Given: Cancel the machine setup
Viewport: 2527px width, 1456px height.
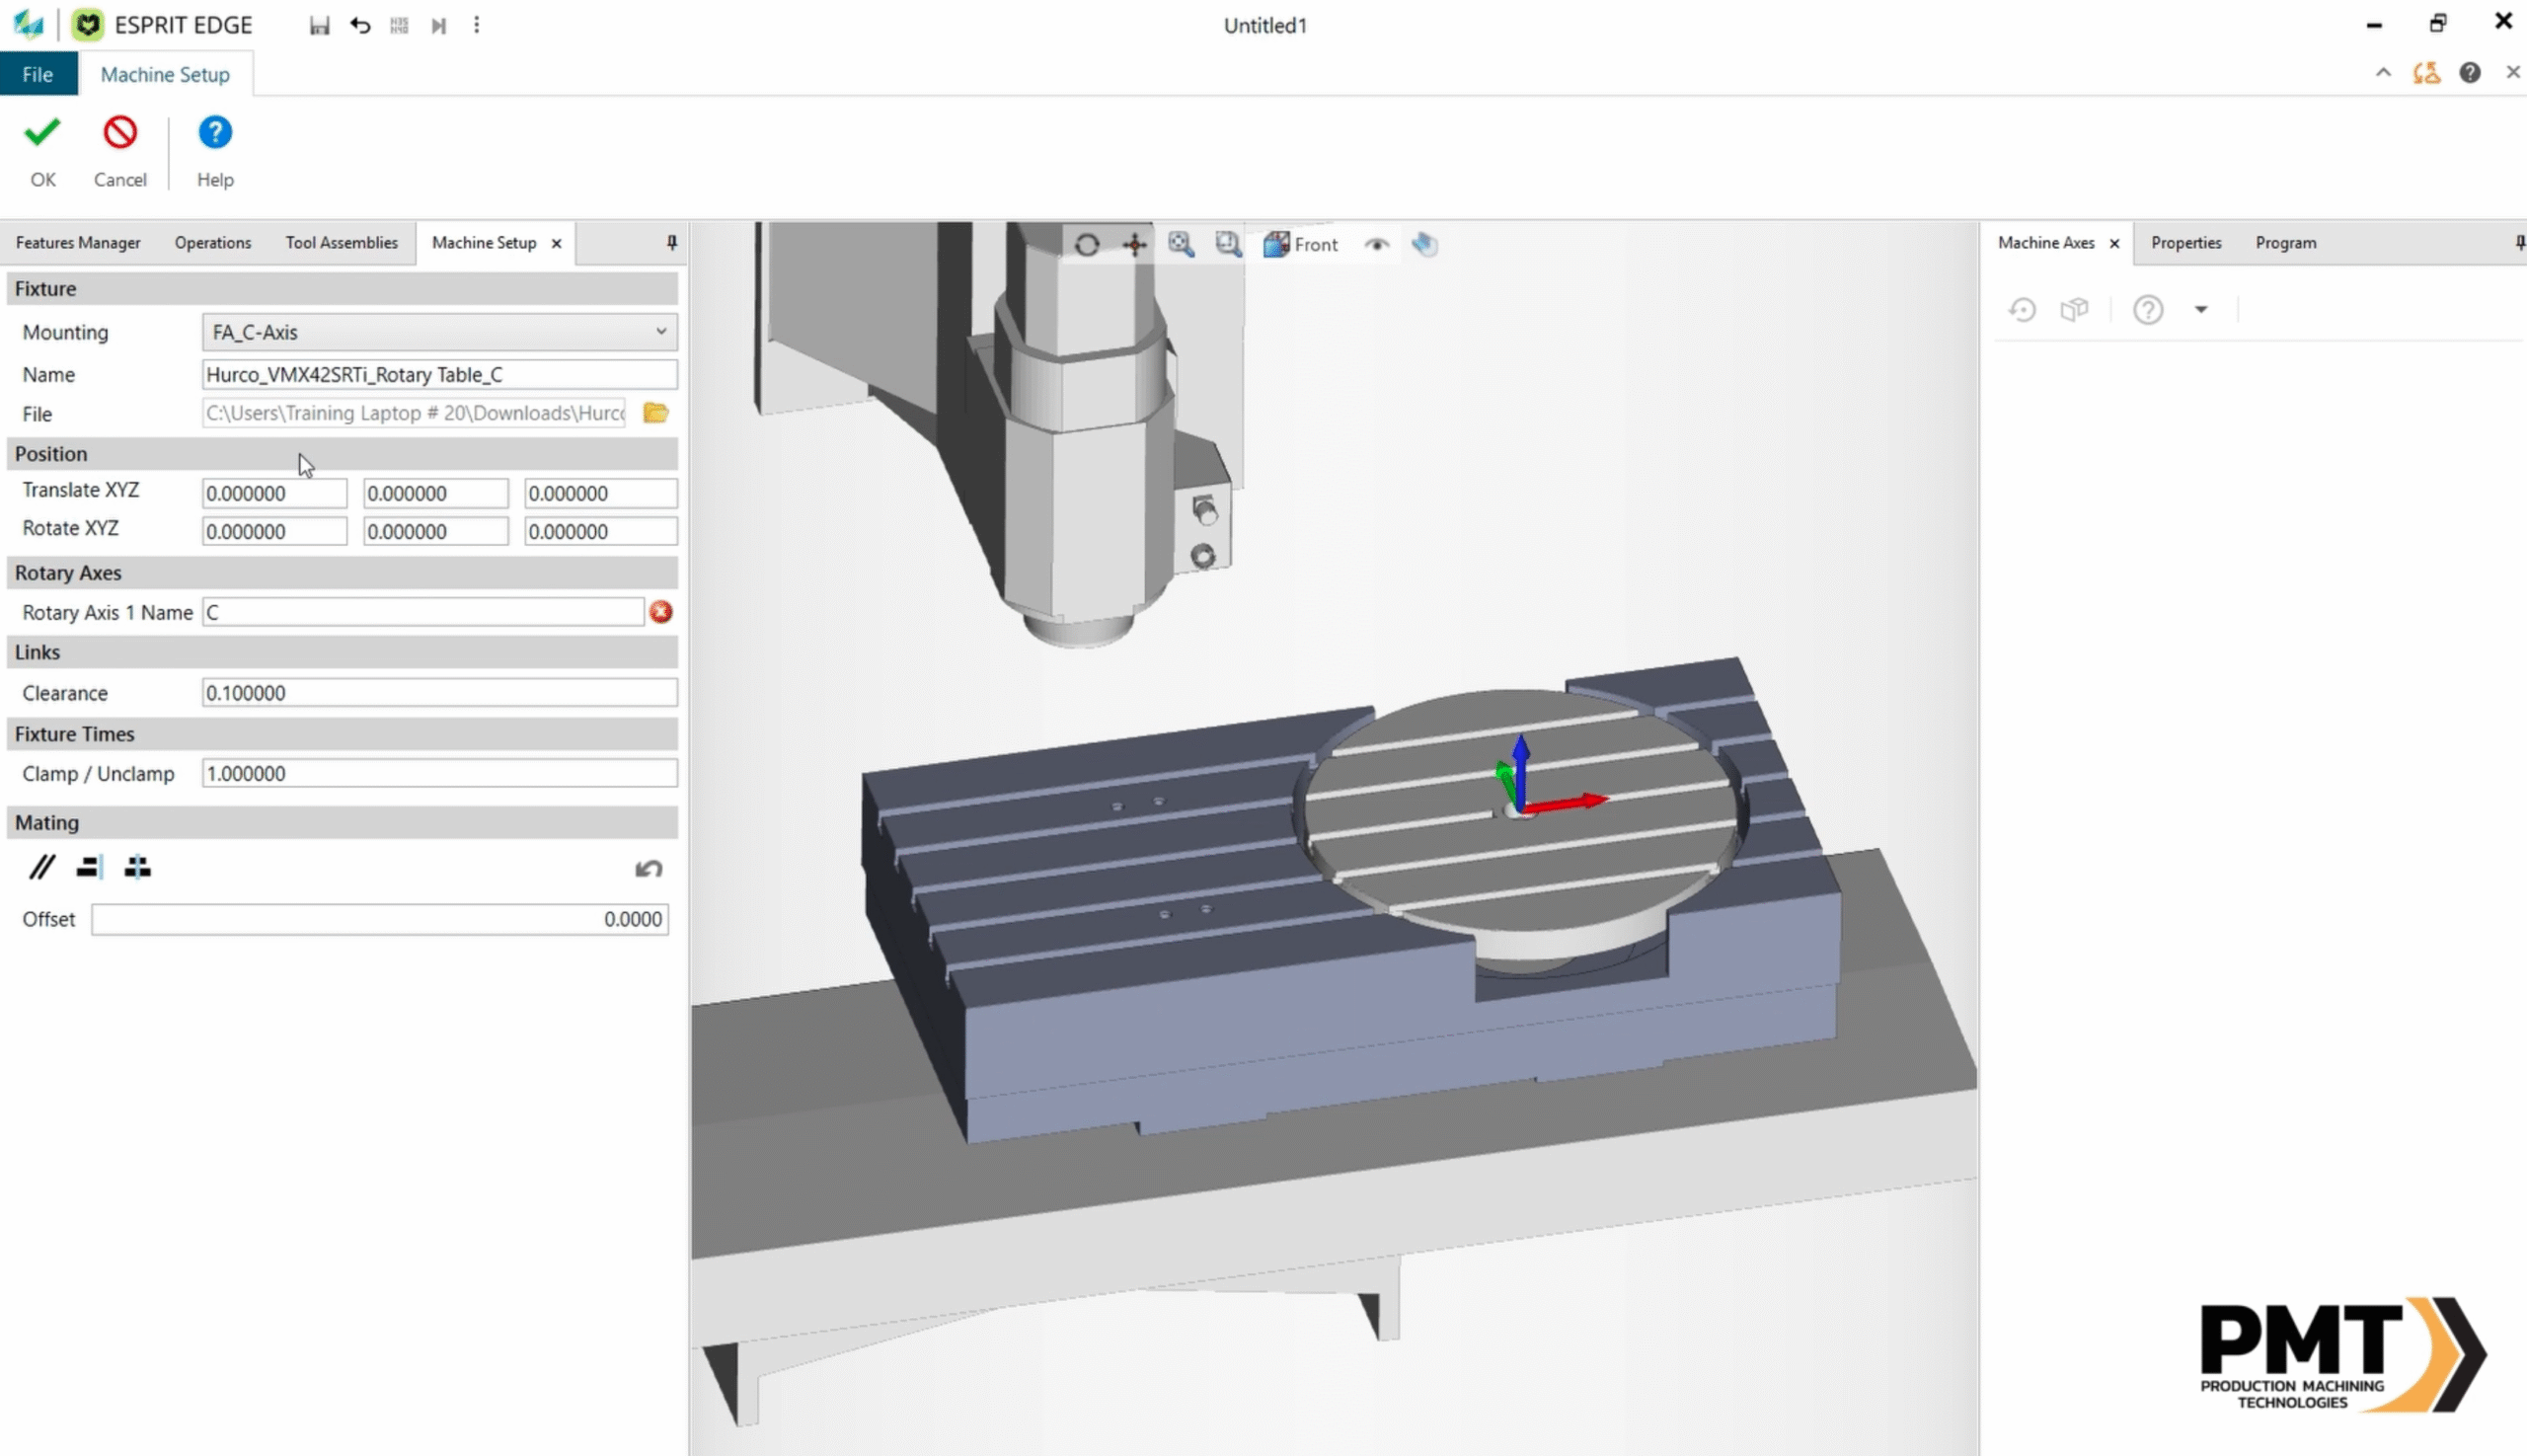Looking at the screenshot, I should pos(120,151).
